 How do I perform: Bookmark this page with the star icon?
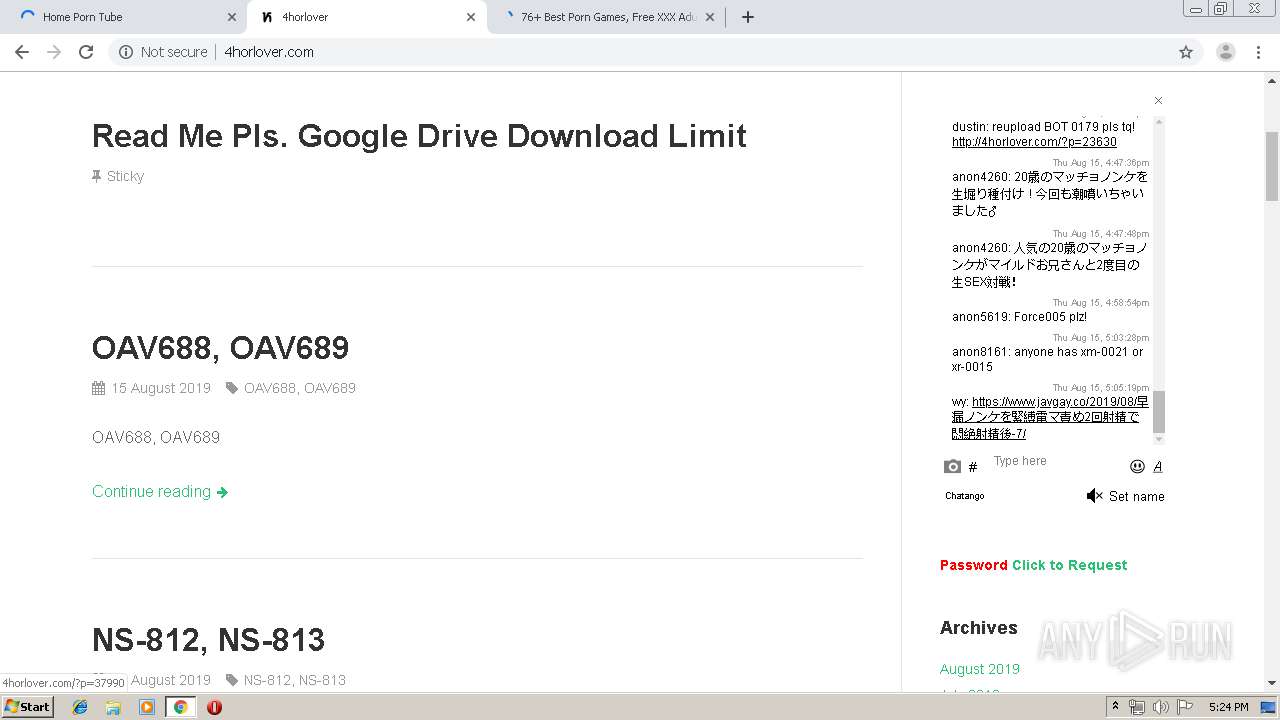tap(1186, 52)
